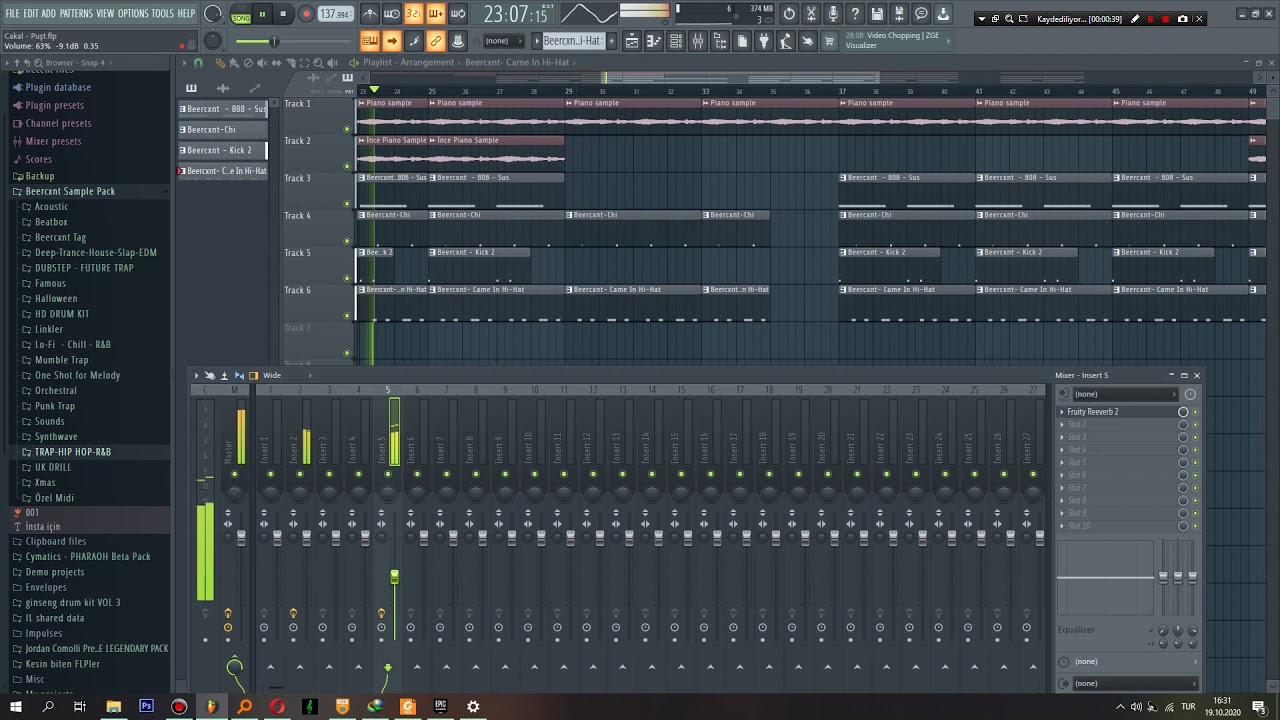The image size is (1280, 720).
Task: Select the playlist mute tool icon
Action: pos(262,63)
